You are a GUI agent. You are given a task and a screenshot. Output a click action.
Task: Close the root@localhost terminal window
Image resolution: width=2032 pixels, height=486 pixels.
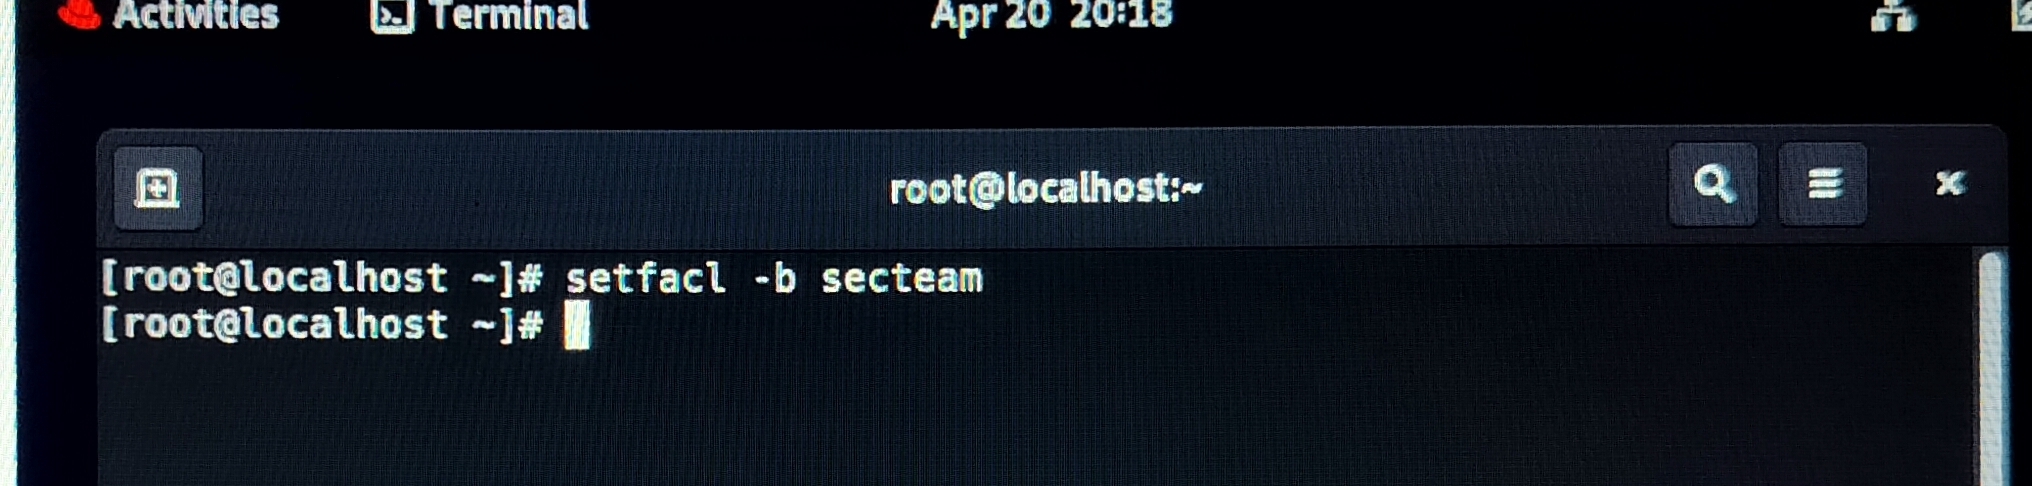[1949, 183]
